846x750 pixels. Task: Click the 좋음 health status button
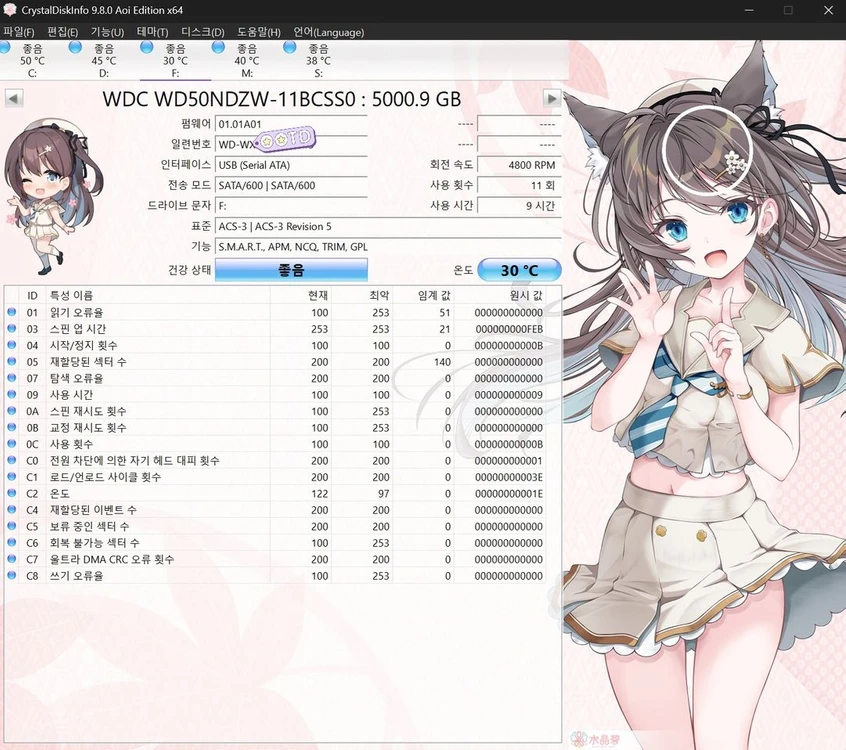[x=291, y=270]
